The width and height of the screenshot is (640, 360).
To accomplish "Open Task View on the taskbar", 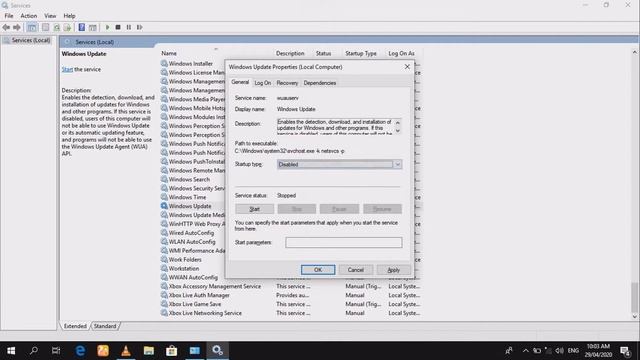I will click(56, 351).
